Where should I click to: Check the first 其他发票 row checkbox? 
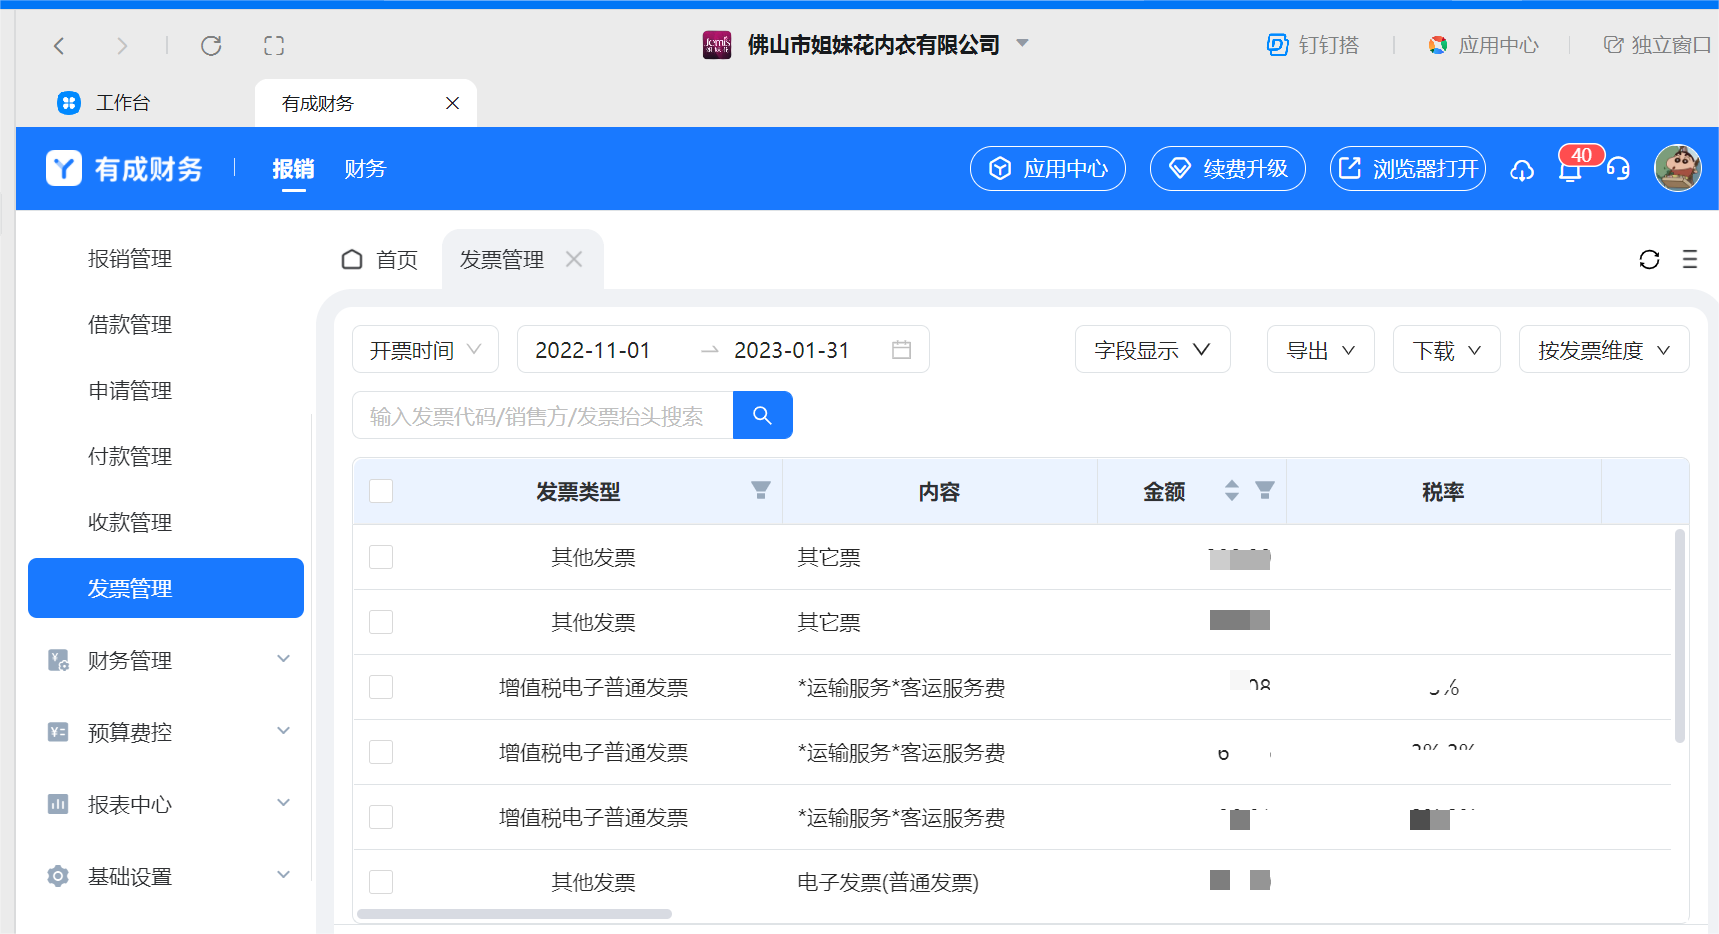[x=381, y=557]
